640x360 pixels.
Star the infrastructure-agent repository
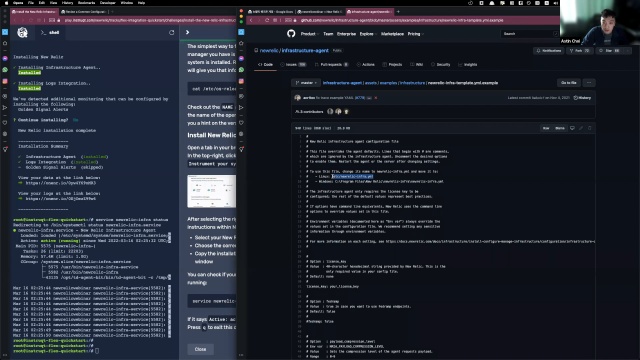coord(609,51)
